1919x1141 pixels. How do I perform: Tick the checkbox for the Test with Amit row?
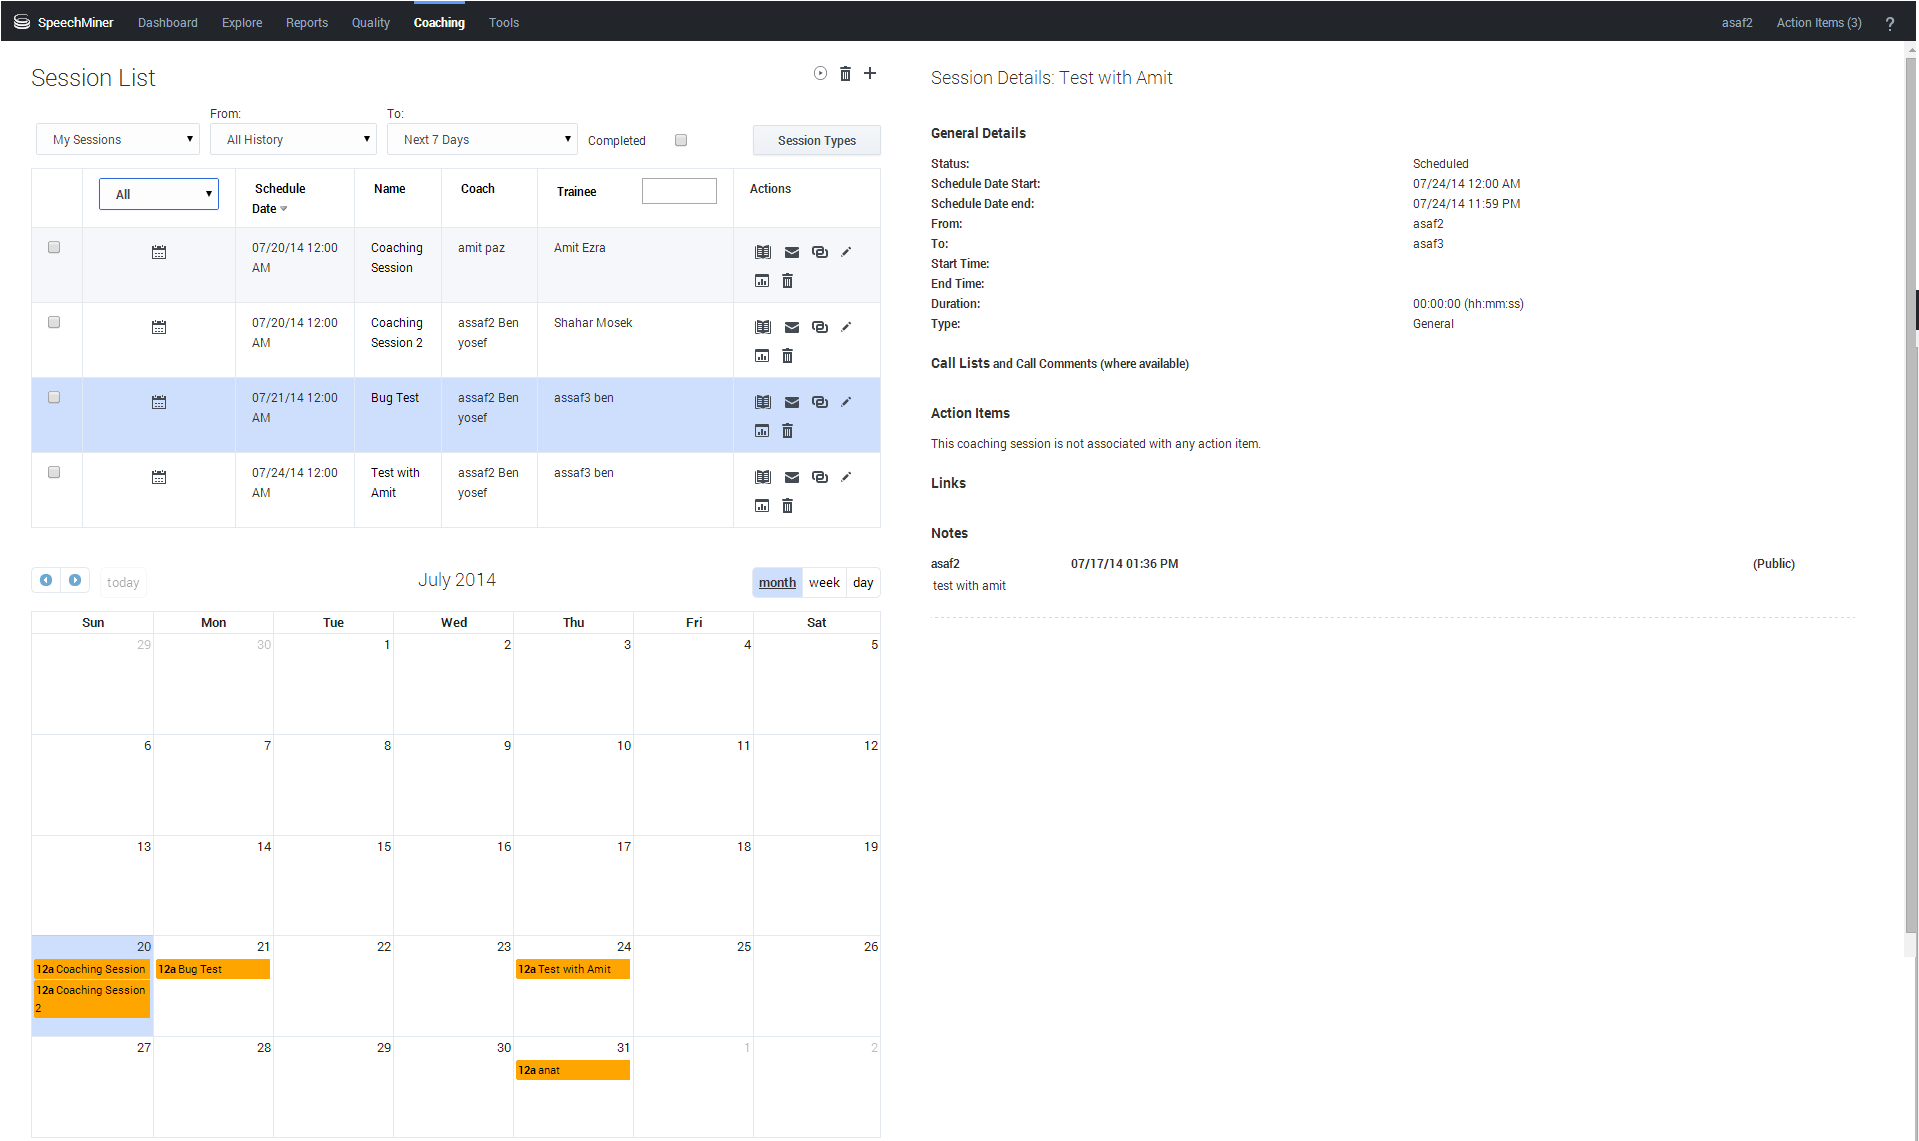54,472
